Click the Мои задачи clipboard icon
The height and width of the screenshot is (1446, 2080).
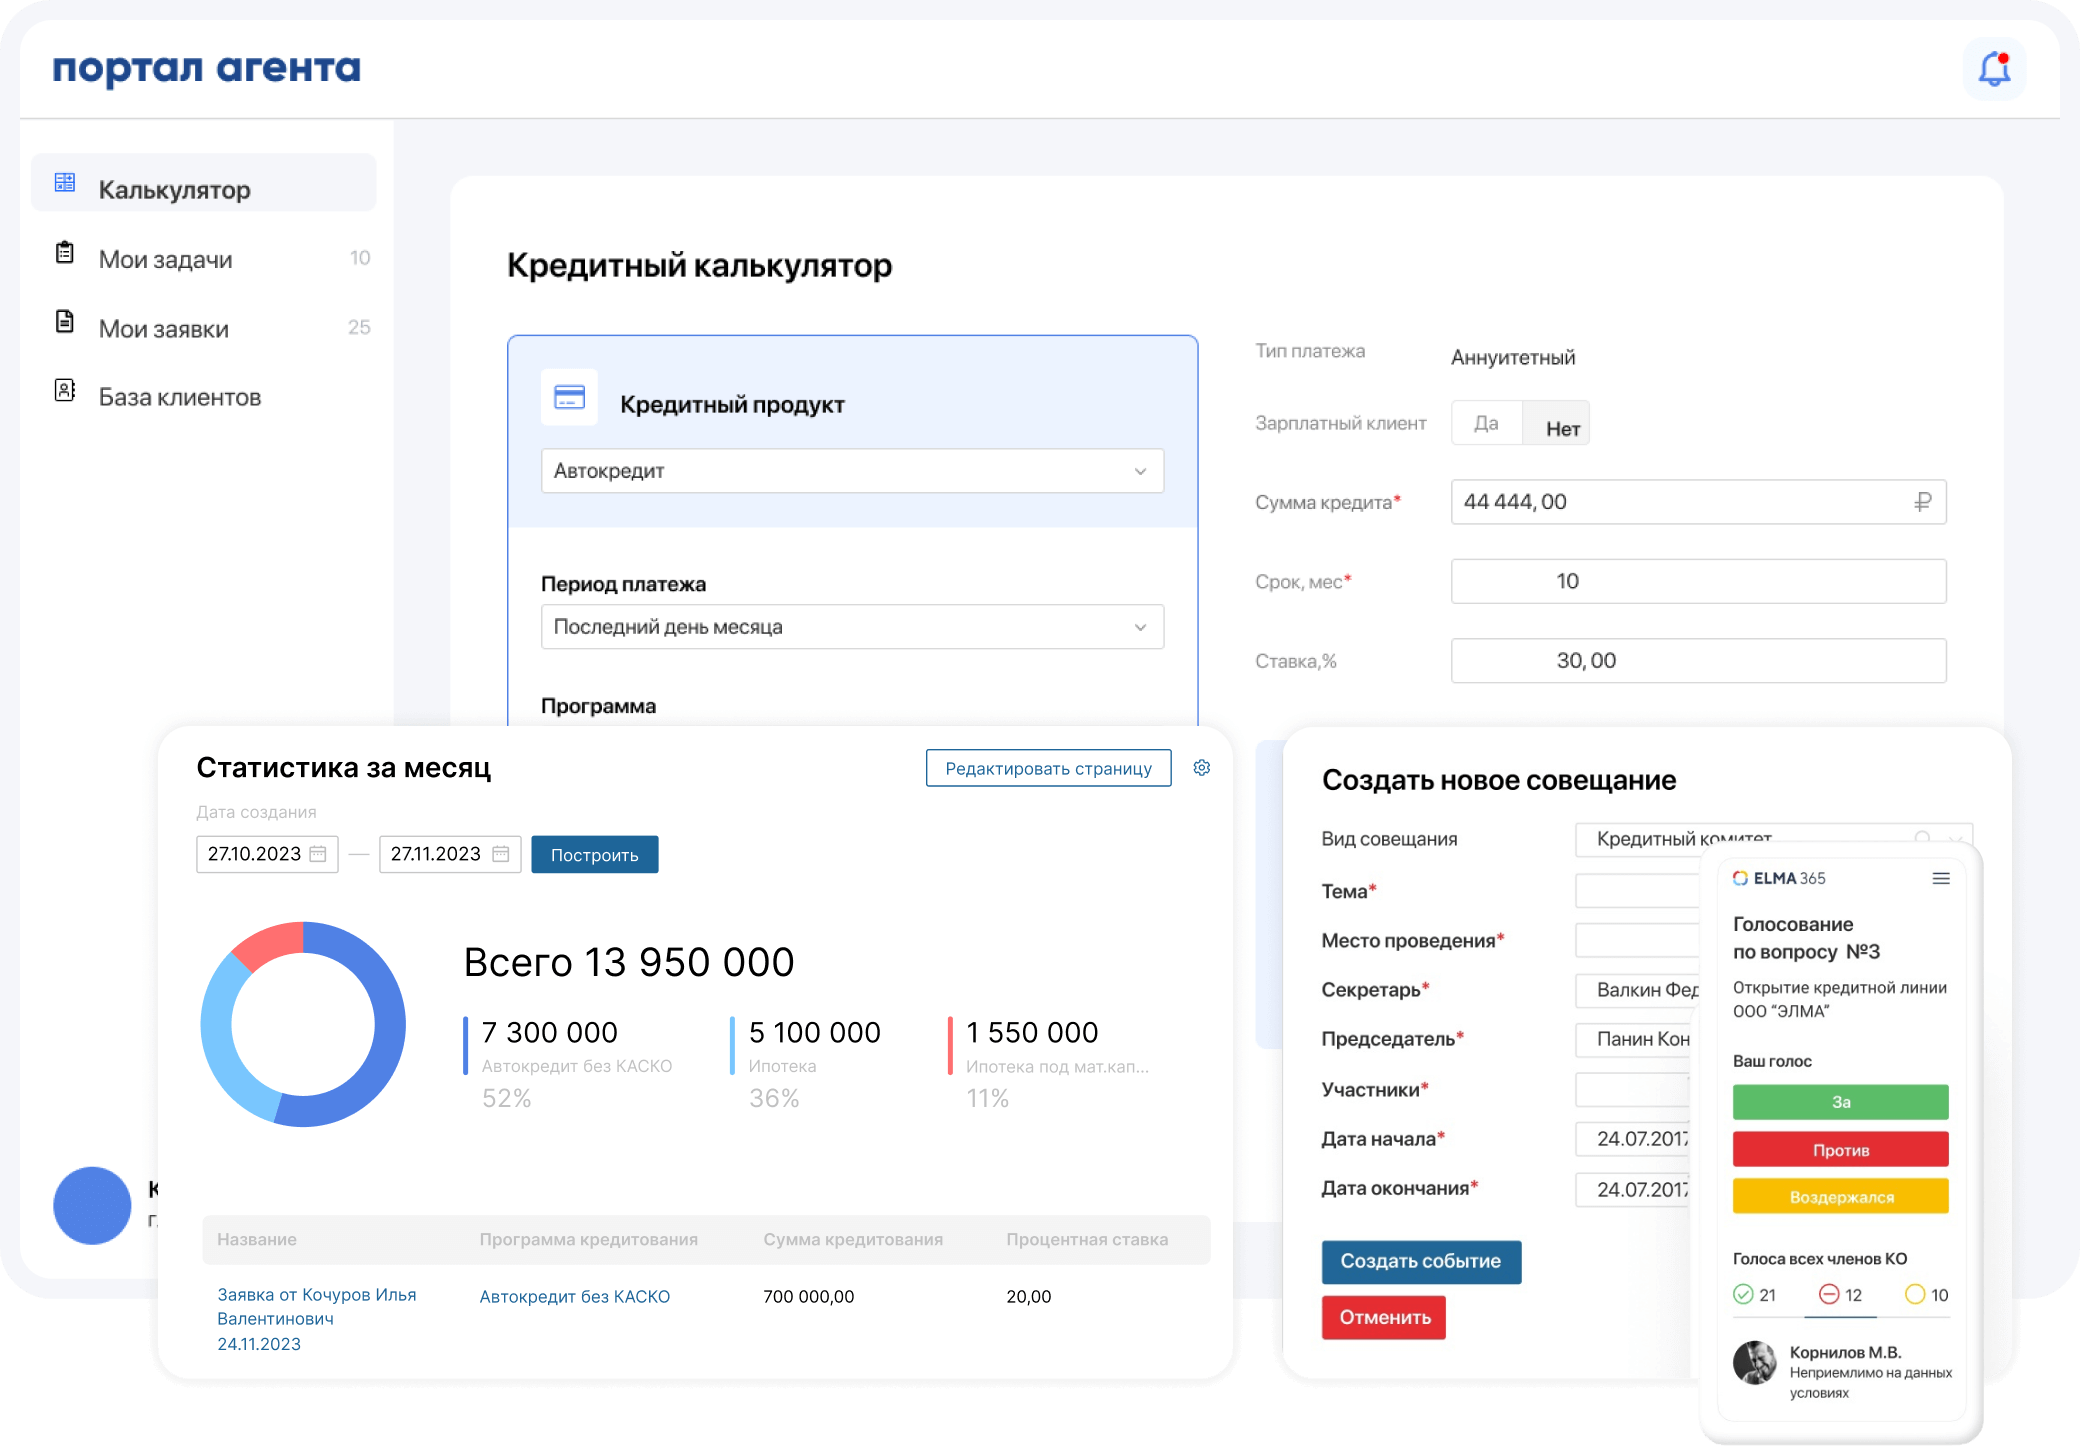(x=65, y=253)
